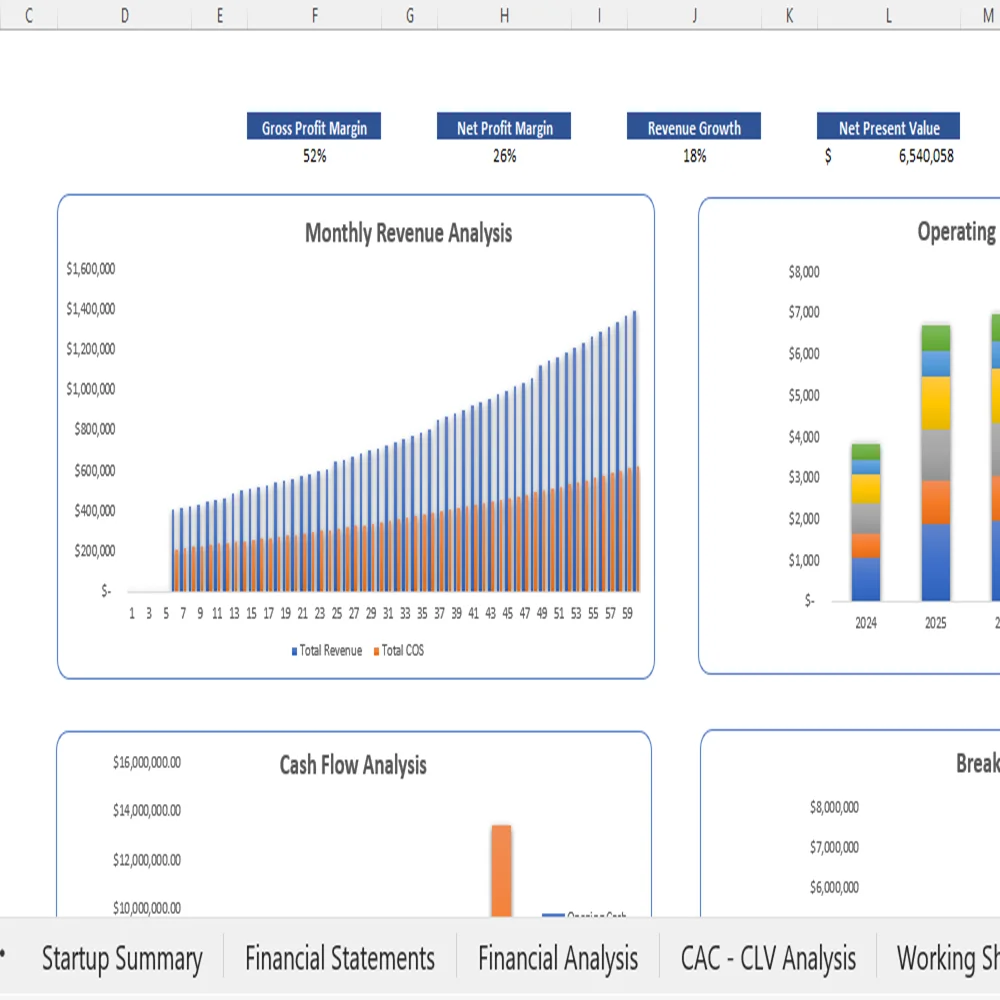
Task: Select the Financial Analysis tab
Action: click(558, 958)
